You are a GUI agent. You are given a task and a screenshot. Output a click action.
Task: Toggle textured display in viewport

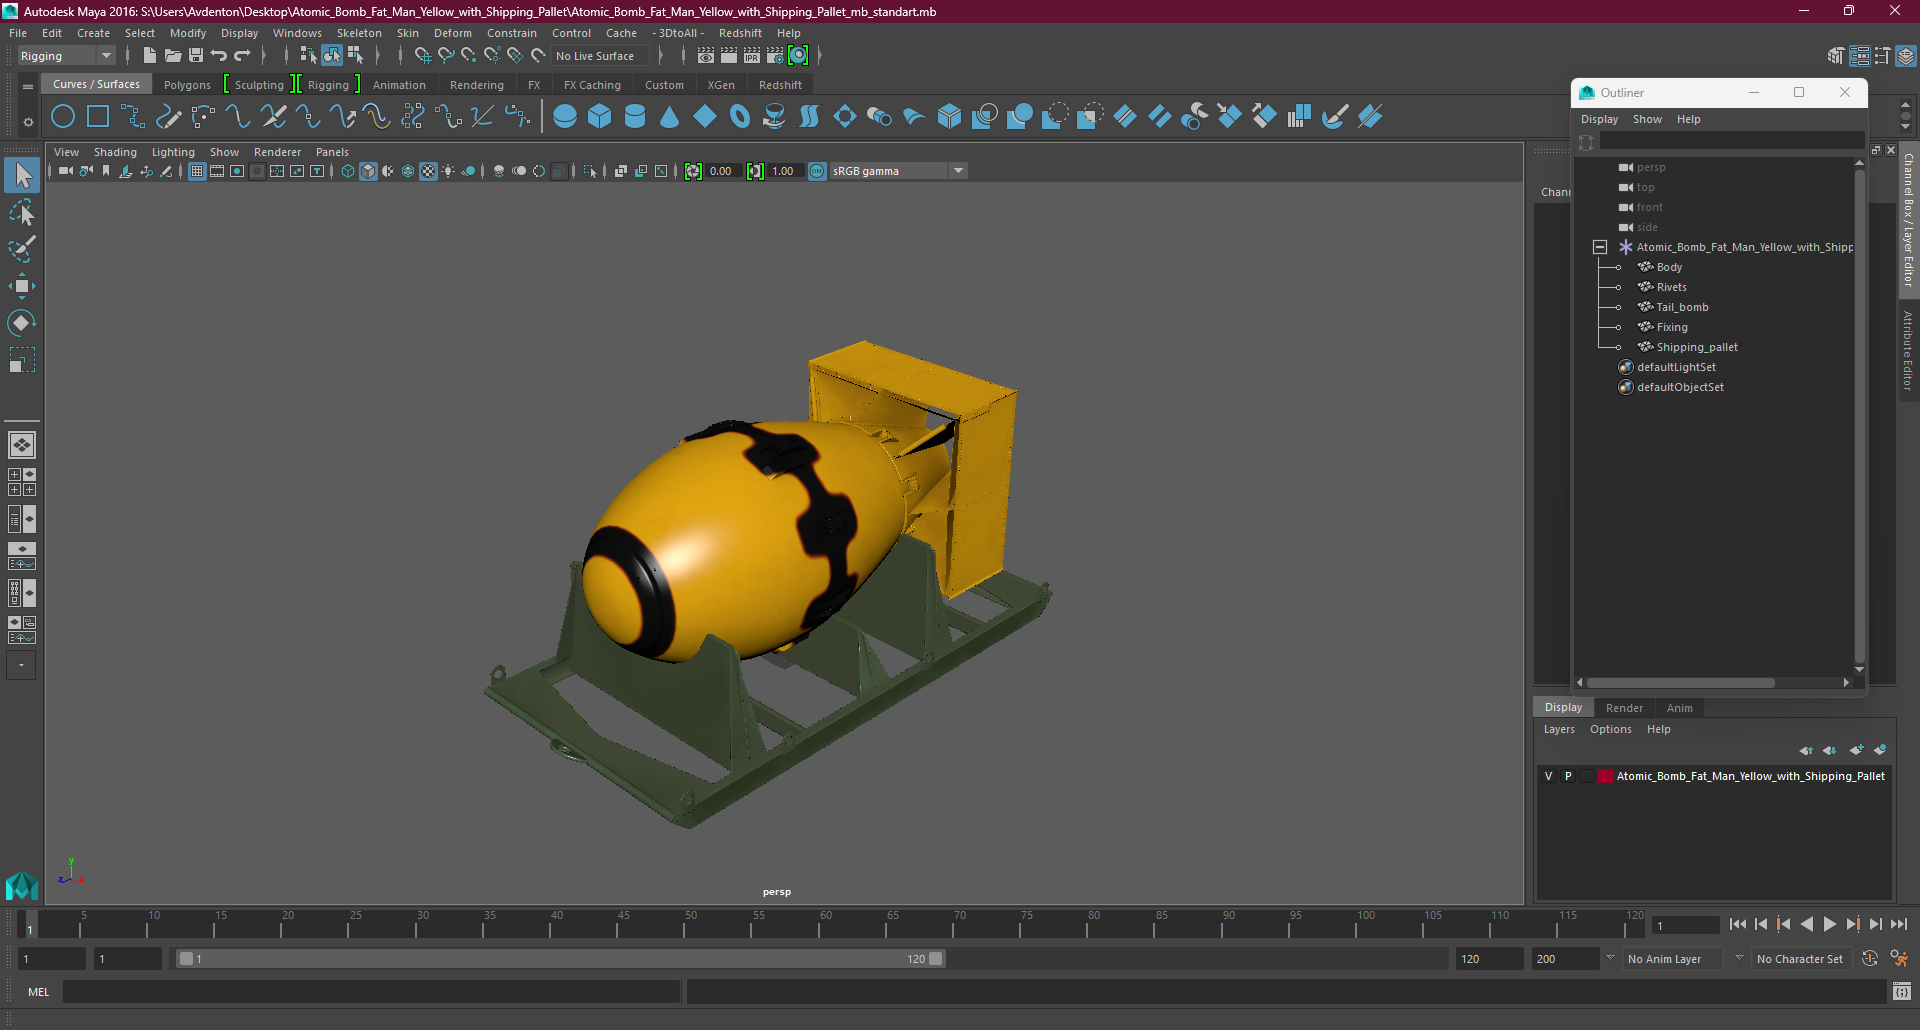pyautogui.click(x=428, y=172)
